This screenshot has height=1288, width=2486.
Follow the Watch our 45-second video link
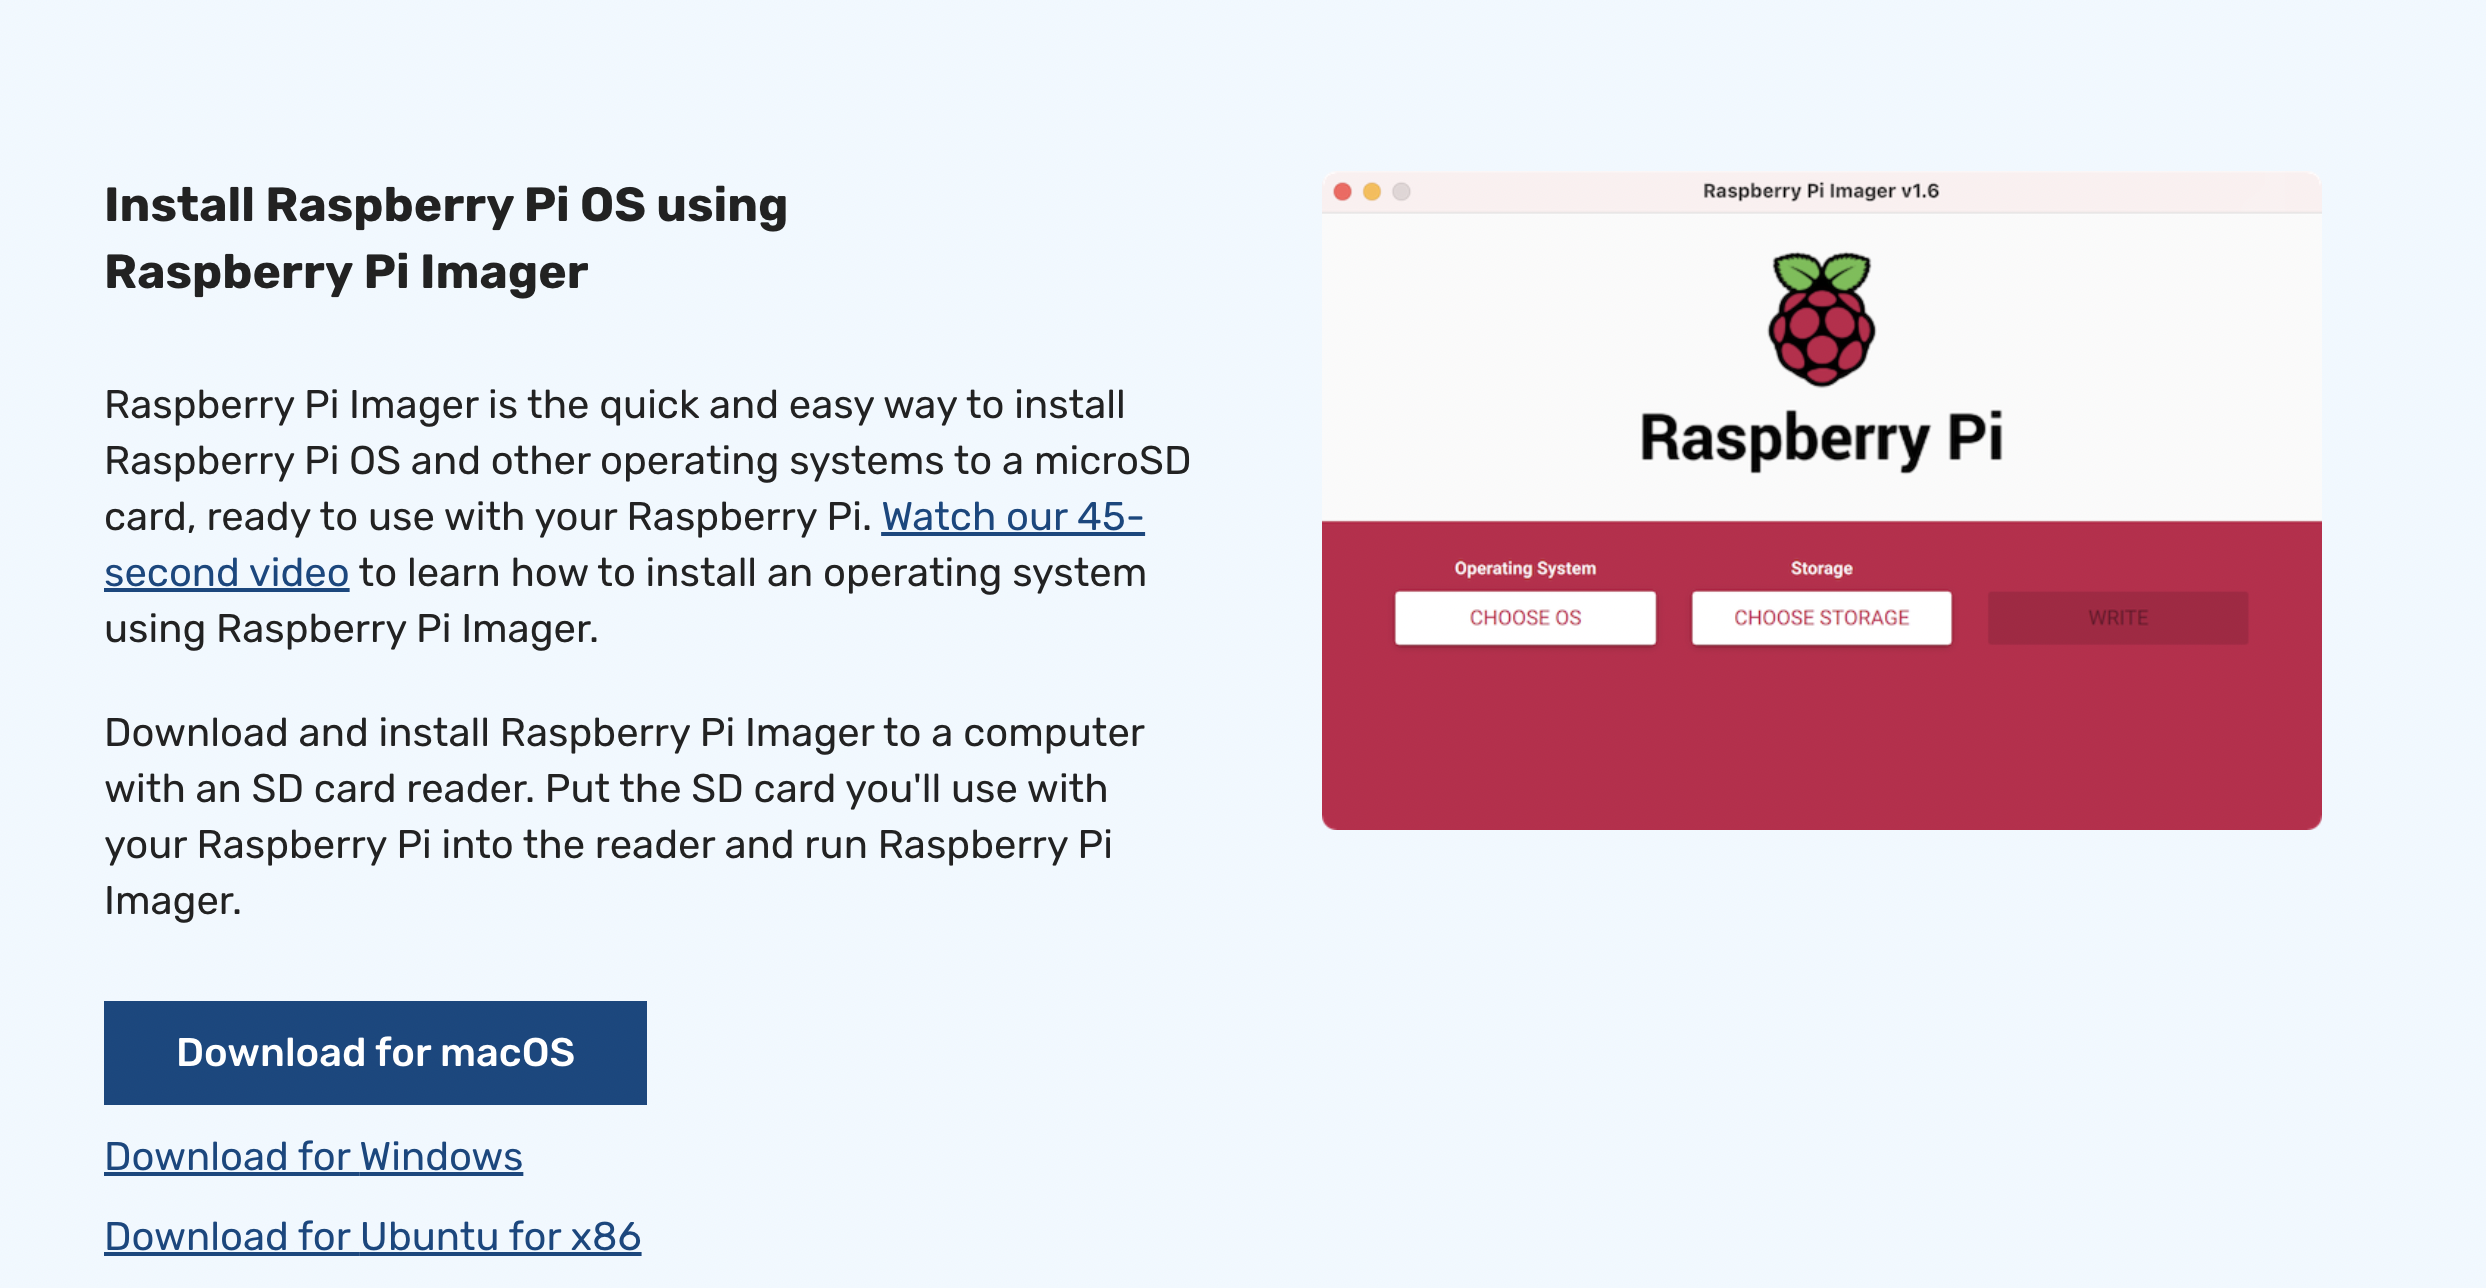(1012, 517)
